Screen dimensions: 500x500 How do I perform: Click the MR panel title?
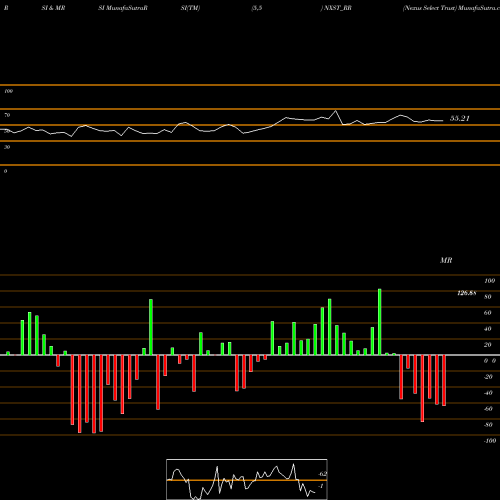coord(446,260)
